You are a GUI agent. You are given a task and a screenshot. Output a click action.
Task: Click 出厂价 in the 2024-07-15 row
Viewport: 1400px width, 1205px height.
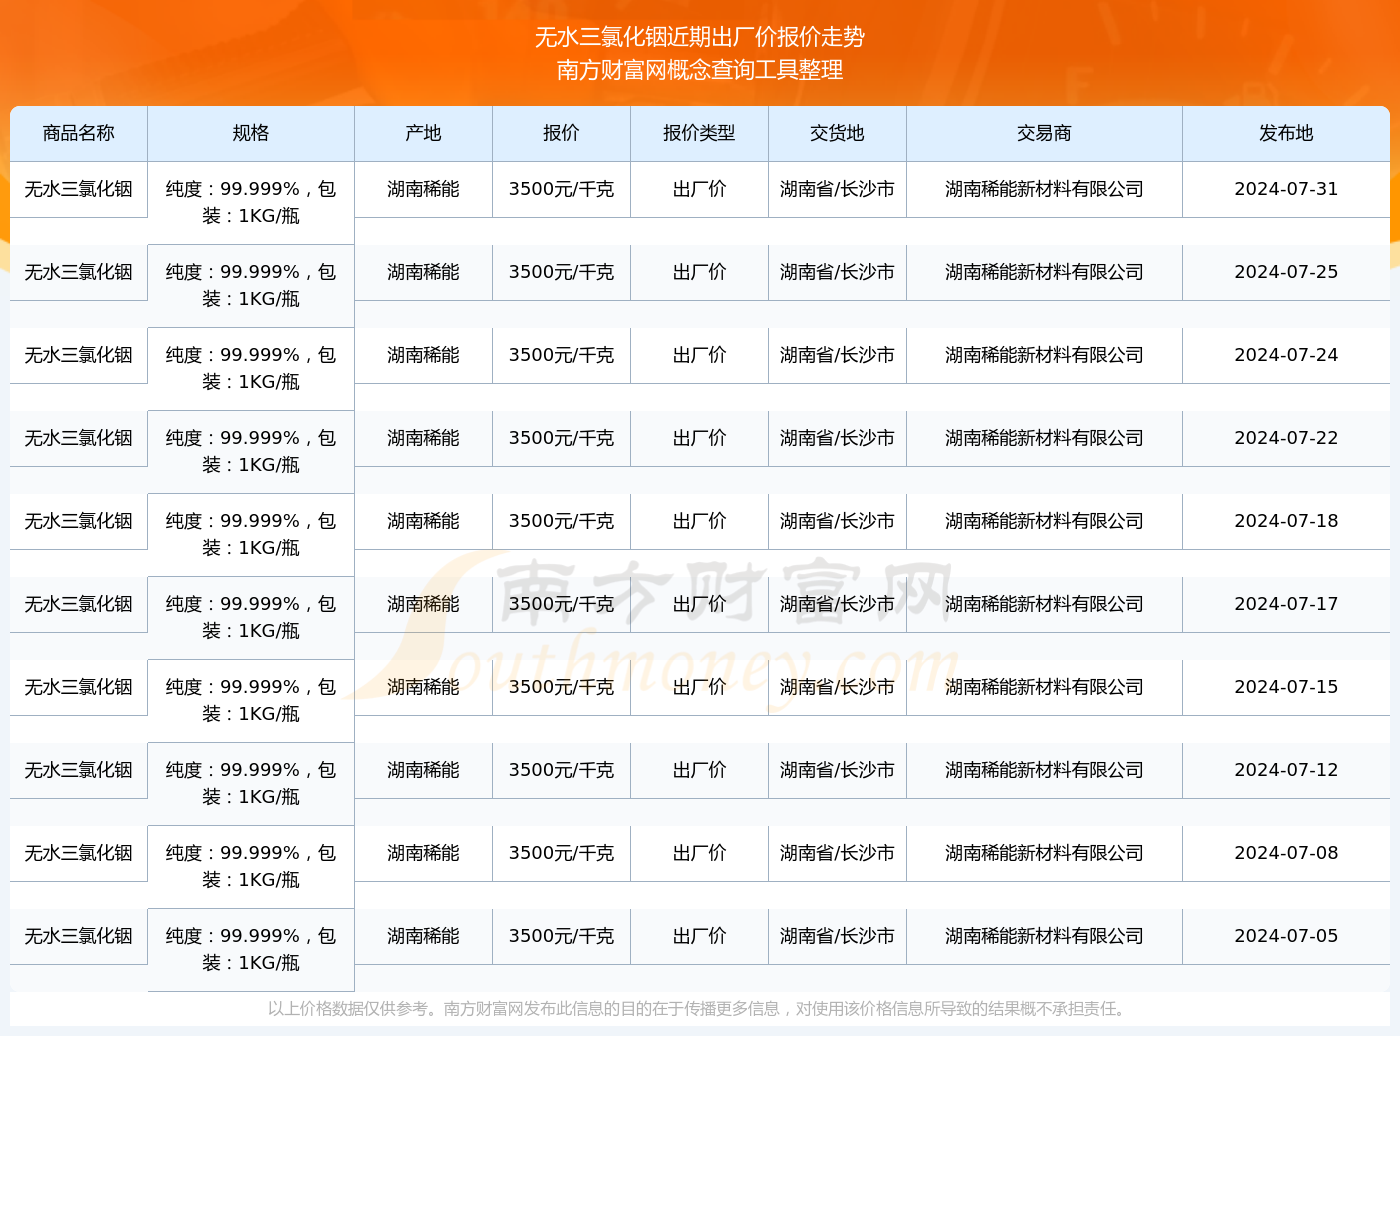point(700,687)
